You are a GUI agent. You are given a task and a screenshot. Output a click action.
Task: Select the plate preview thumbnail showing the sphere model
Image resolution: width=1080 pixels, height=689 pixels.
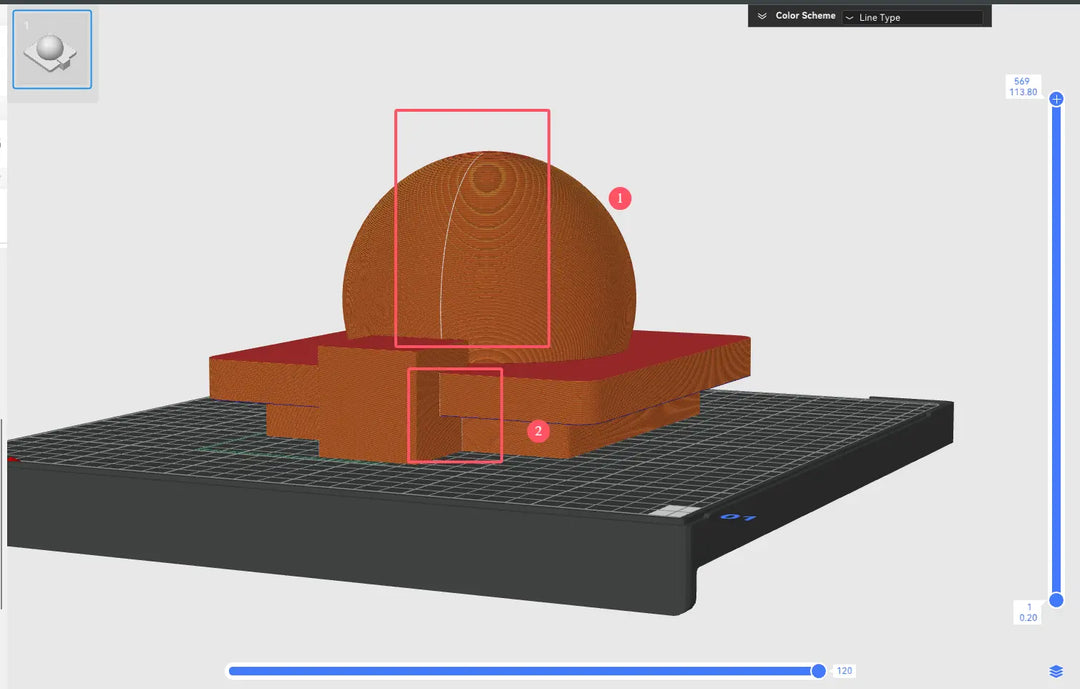(51, 47)
